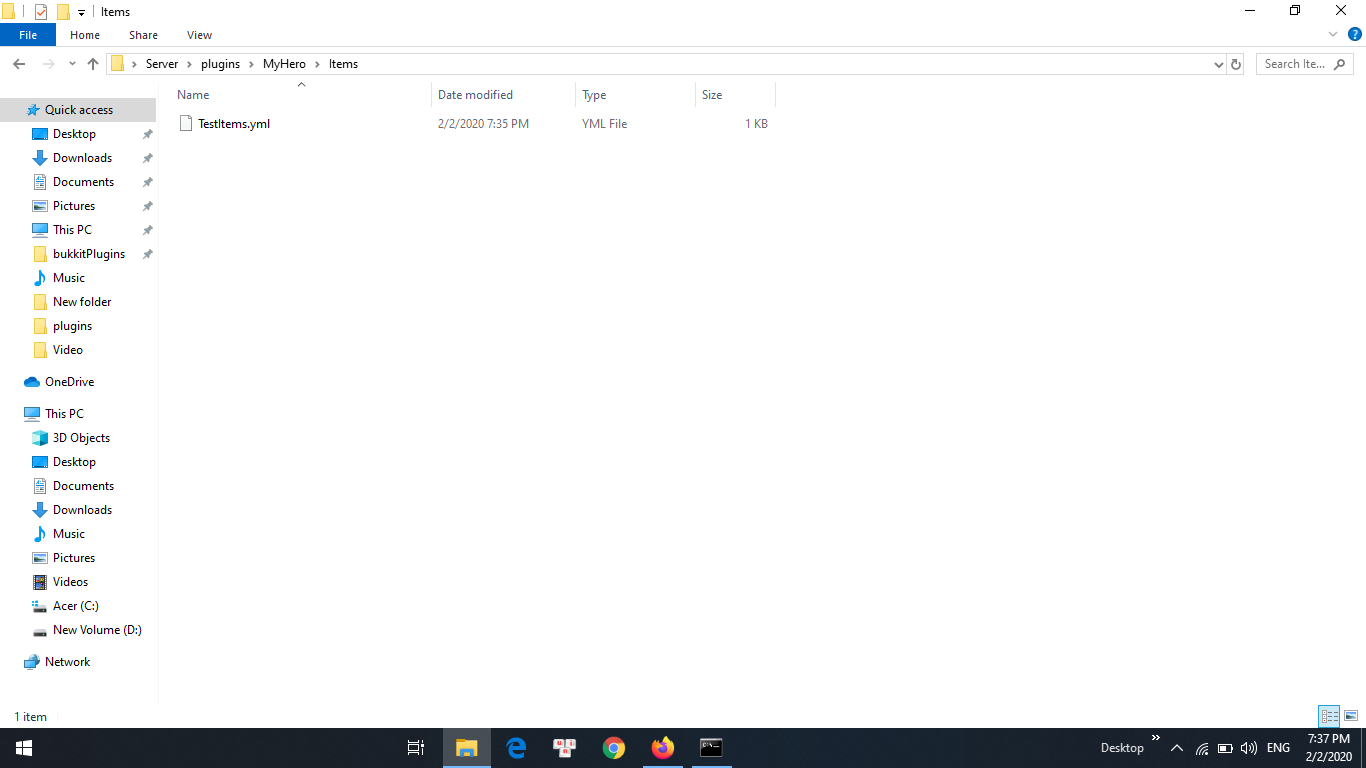Screen dimensions: 1366x768
Task: Open the Video folder in Quick access
Action: (x=68, y=350)
